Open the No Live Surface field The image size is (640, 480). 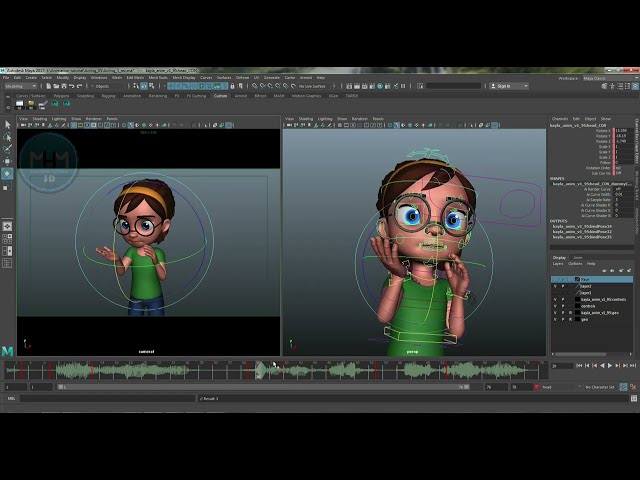(316, 86)
